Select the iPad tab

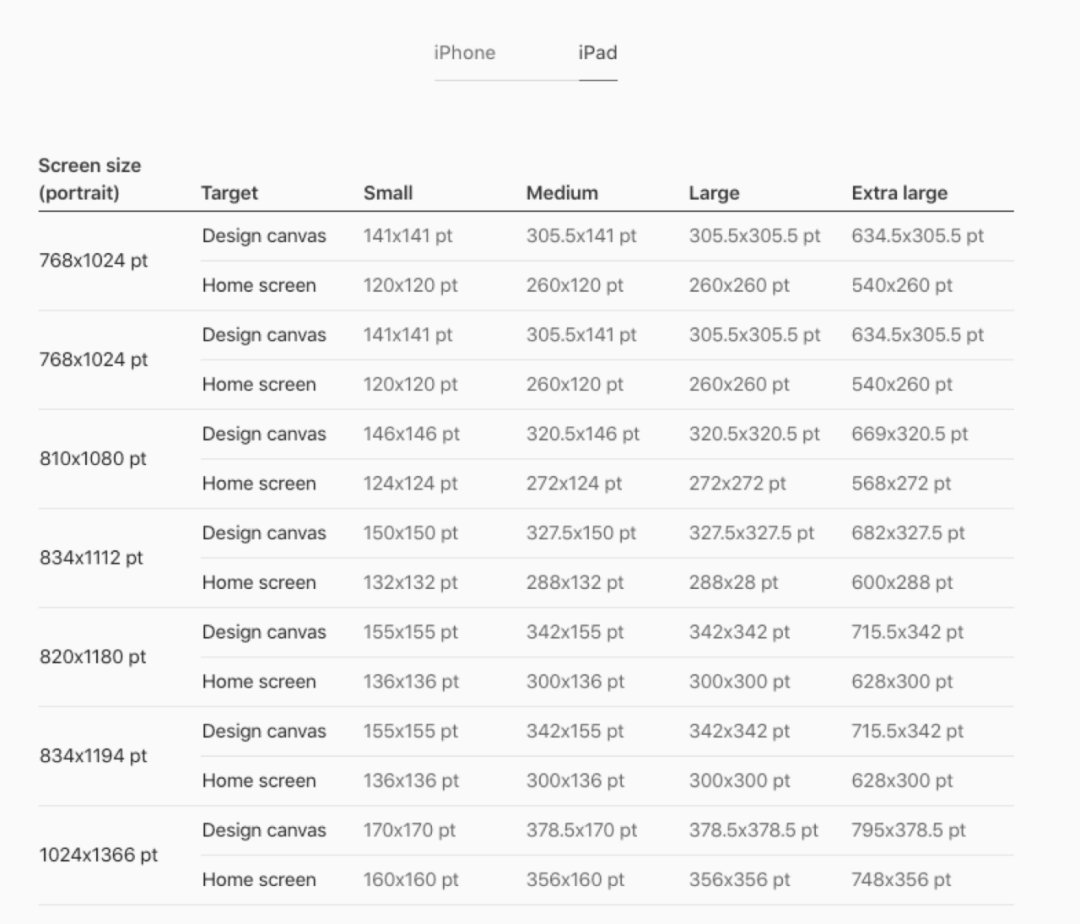pyautogui.click(x=597, y=53)
